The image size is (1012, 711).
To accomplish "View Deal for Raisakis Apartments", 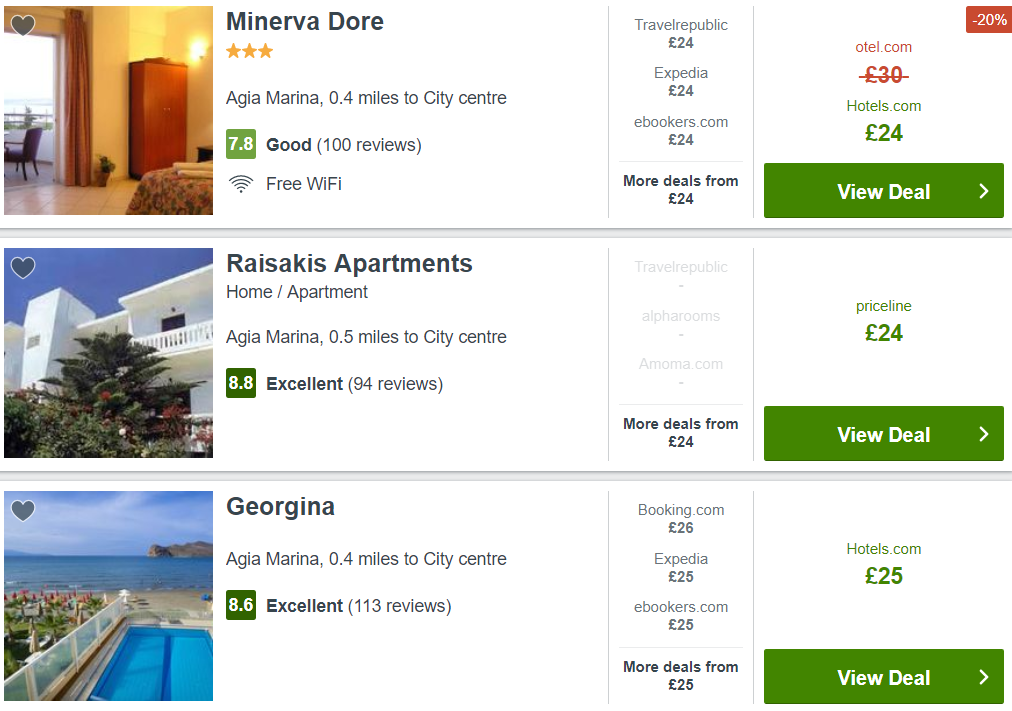I will pyautogui.click(x=884, y=434).
